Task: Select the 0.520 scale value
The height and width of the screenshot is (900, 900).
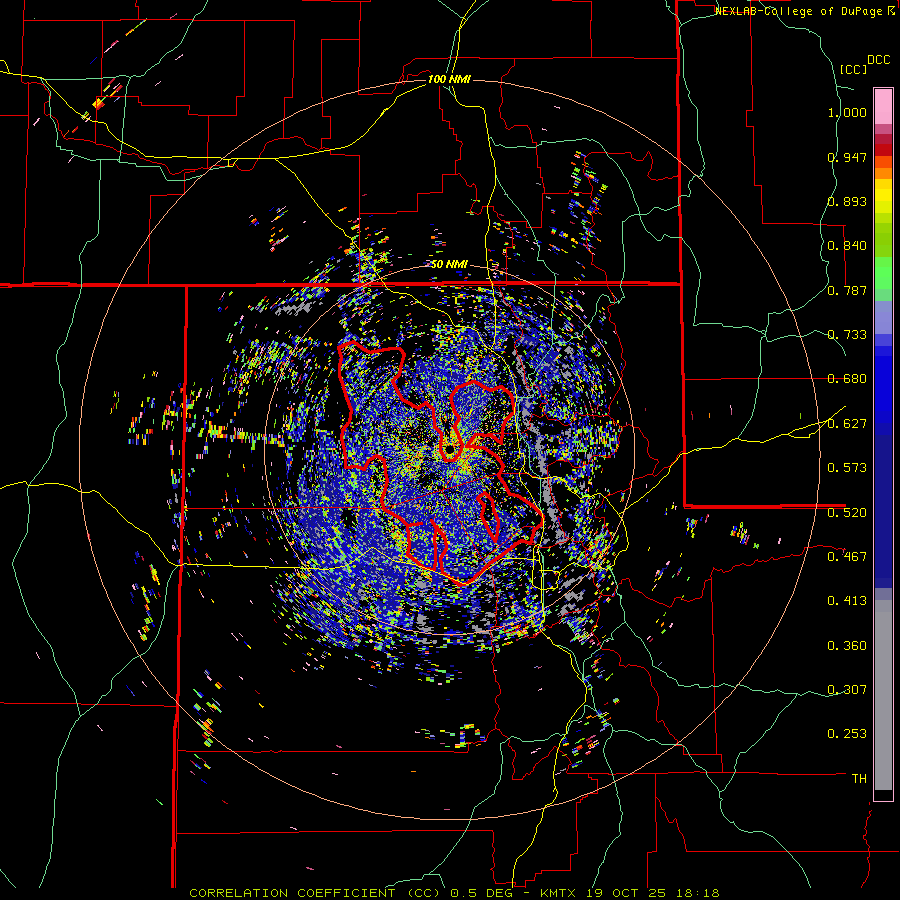Action: 847,513
